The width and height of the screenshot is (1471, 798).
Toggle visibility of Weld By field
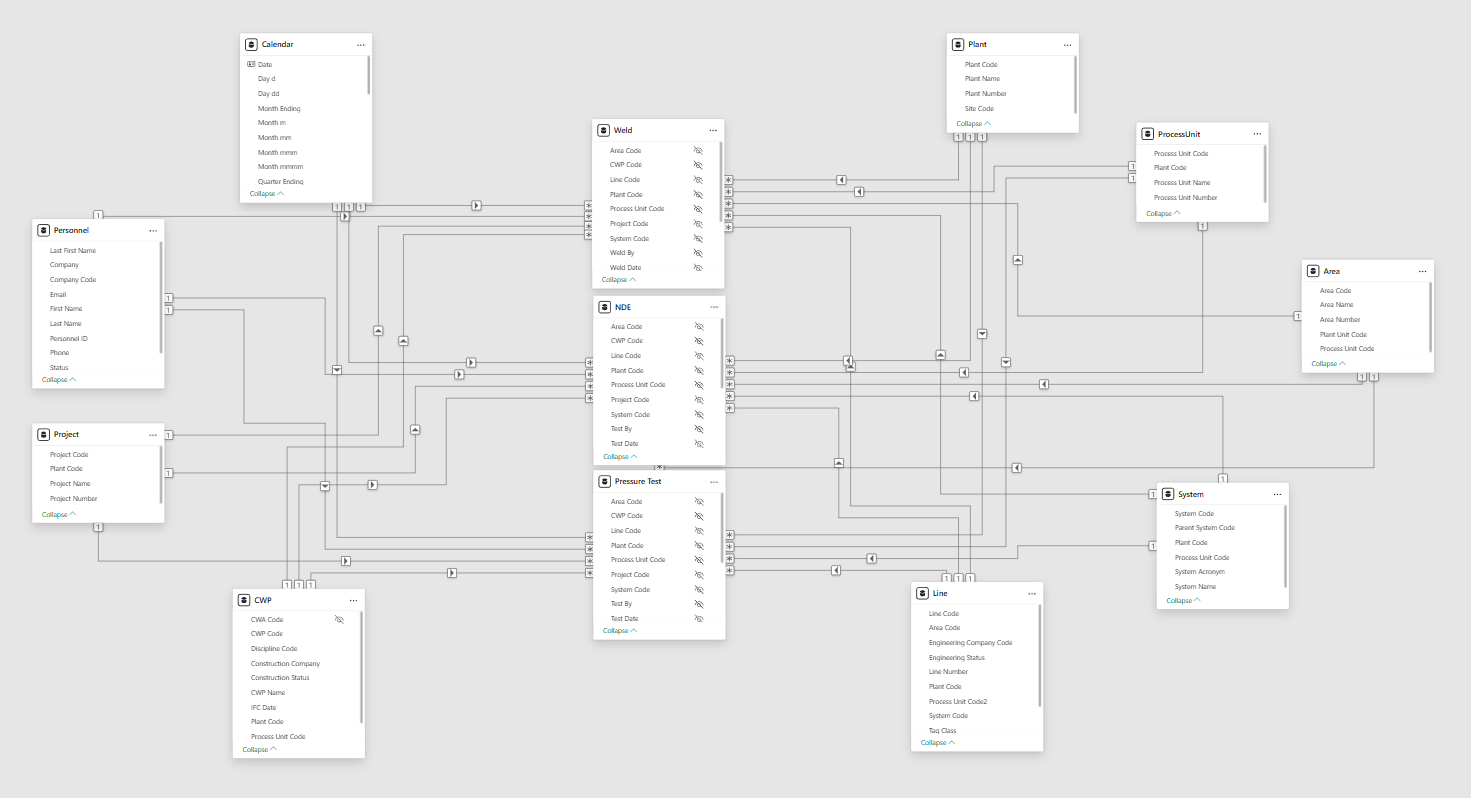pyautogui.click(x=698, y=253)
